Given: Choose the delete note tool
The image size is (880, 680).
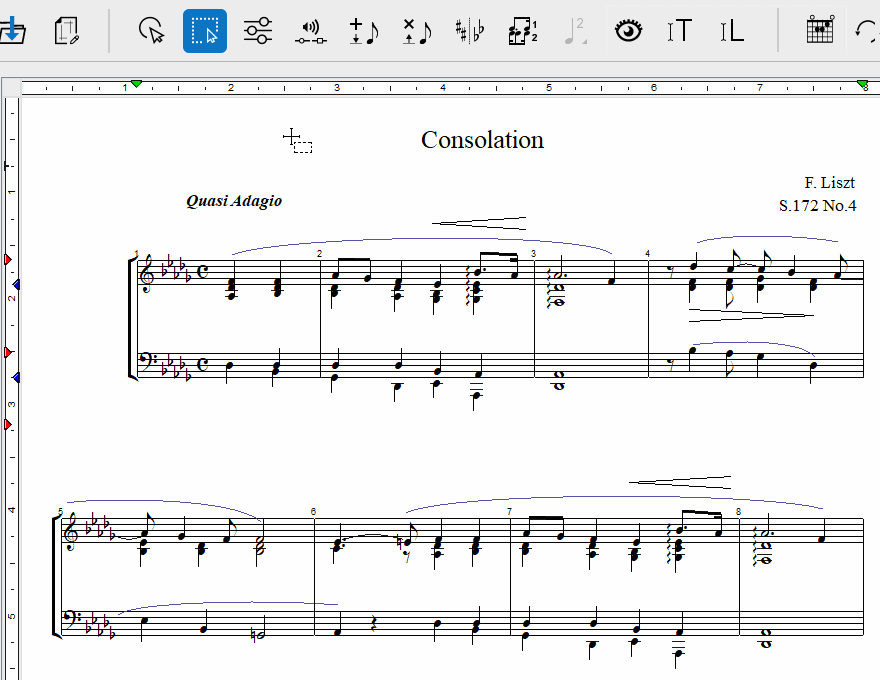Looking at the screenshot, I should (x=417, y=31).
